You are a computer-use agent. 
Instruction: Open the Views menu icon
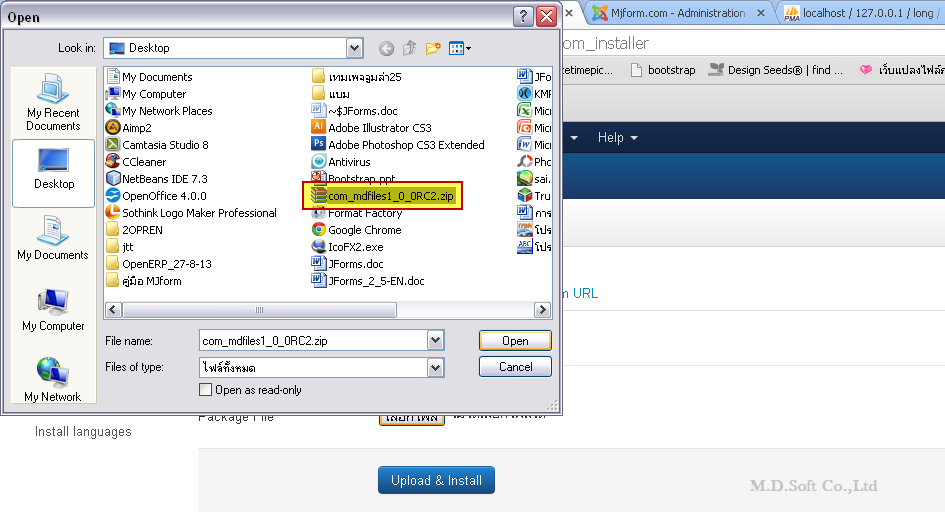pos(459,48)
